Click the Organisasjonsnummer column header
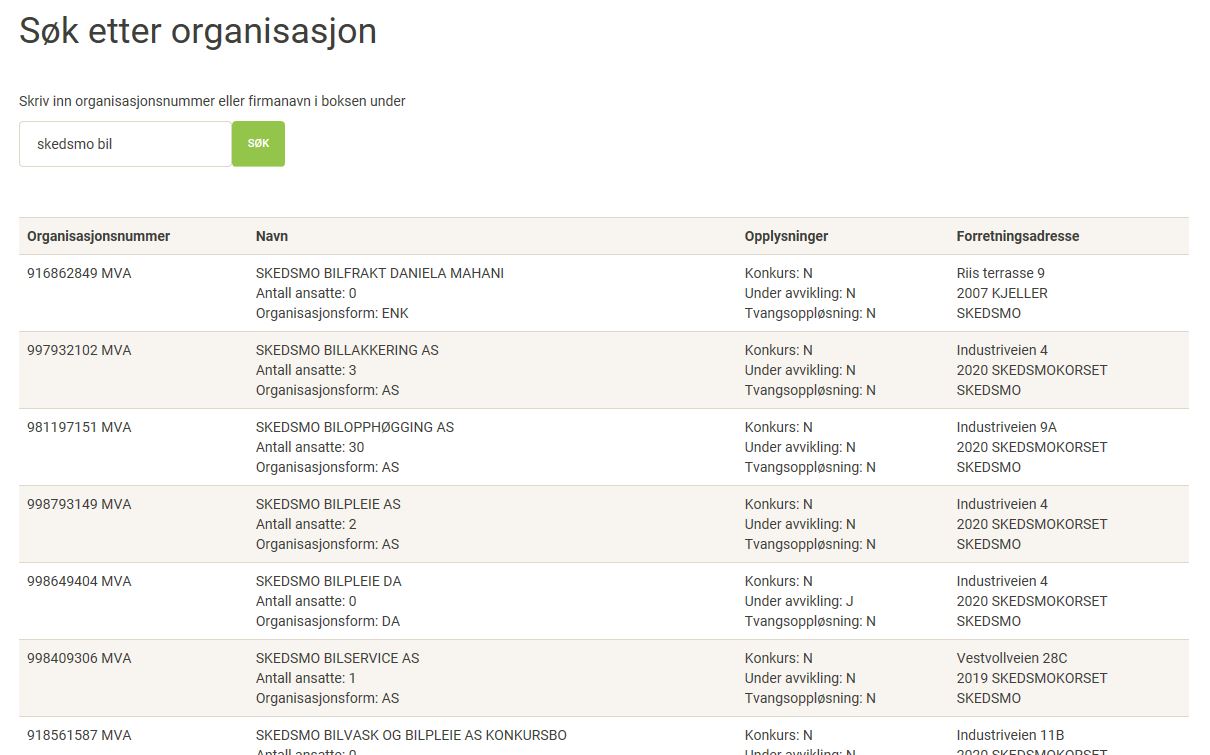1210x755 pixels. click(x=99, y=236)
